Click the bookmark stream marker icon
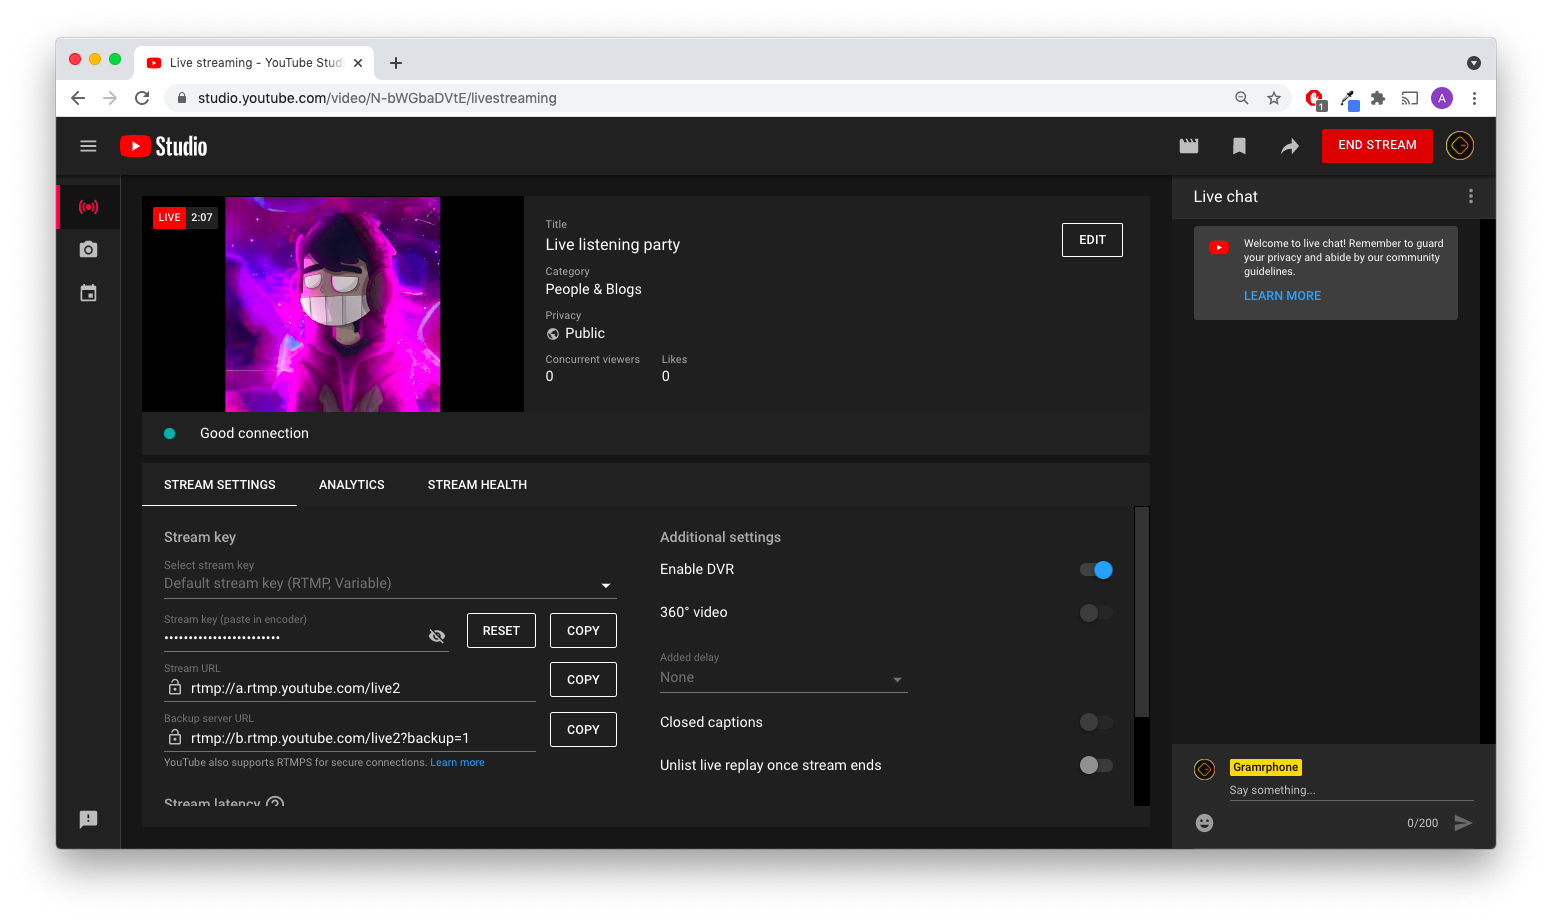Image resolution: width=1552 pixels, height=923 pixels. [x=1239, y=146]
